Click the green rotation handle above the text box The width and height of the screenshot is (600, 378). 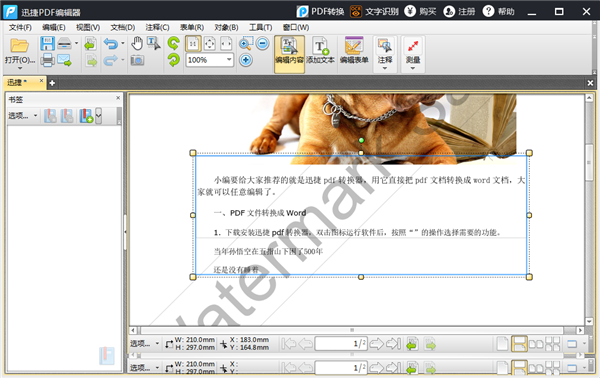[x=361, y=140]
